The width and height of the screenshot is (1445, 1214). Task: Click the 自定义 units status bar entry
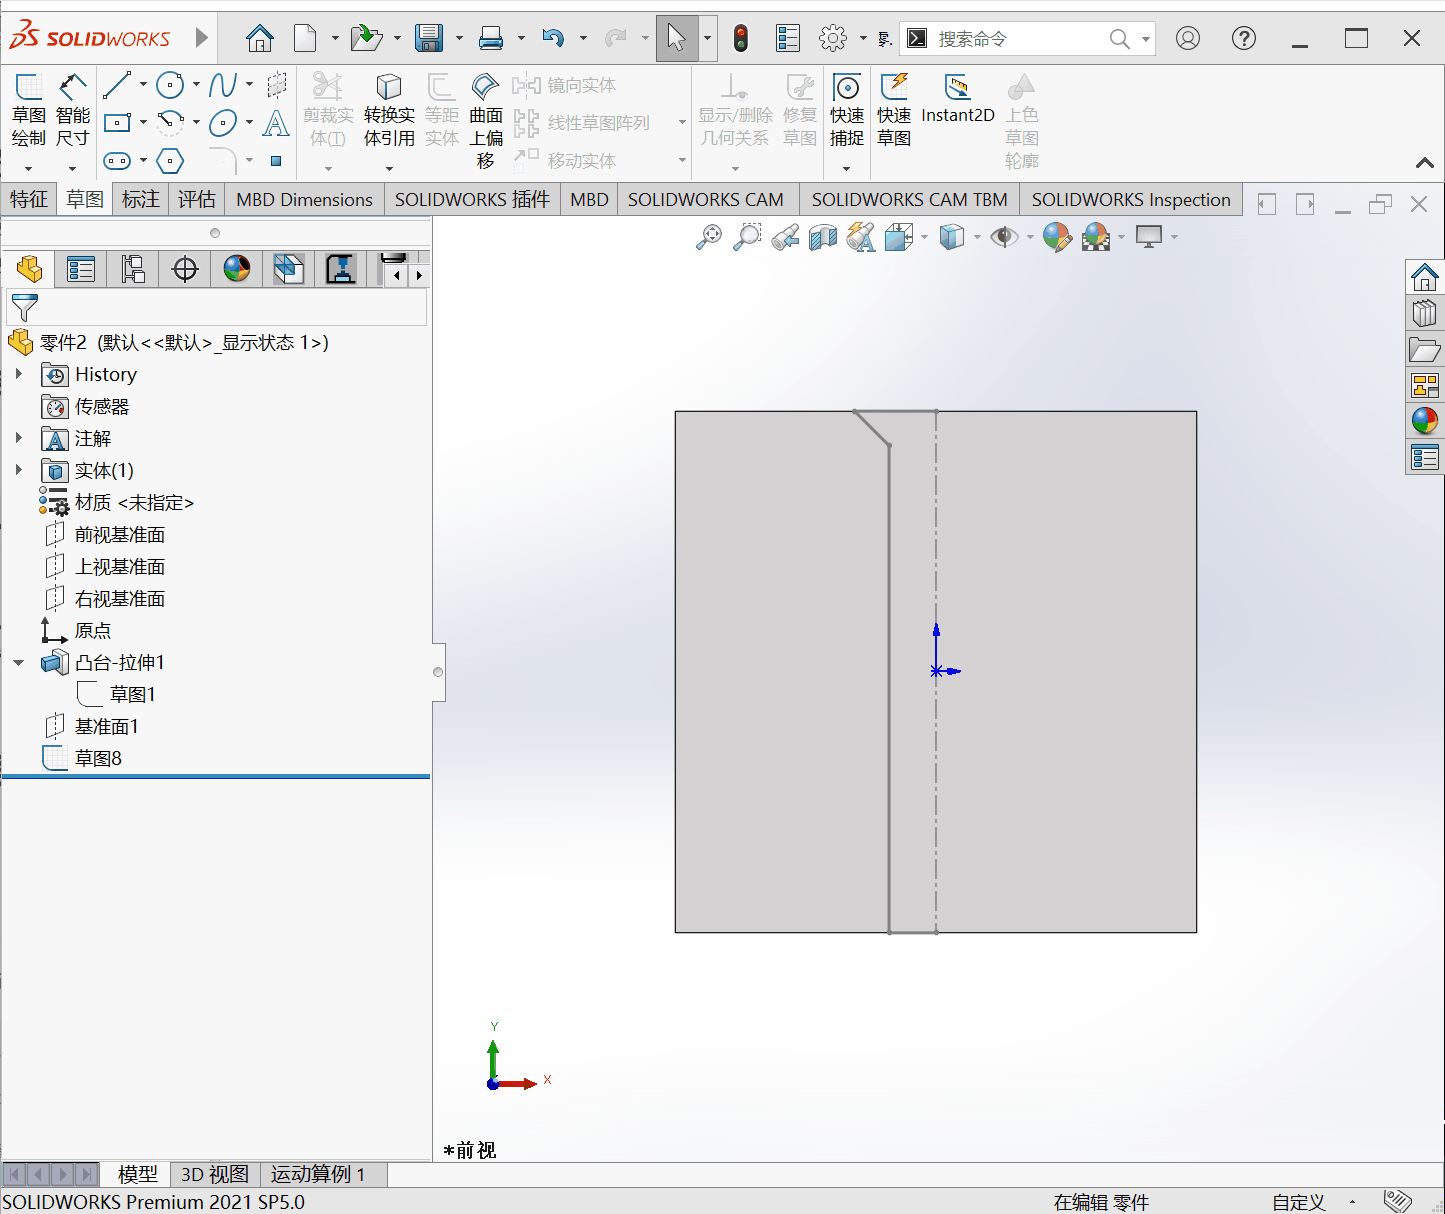coord(1299,1202)
